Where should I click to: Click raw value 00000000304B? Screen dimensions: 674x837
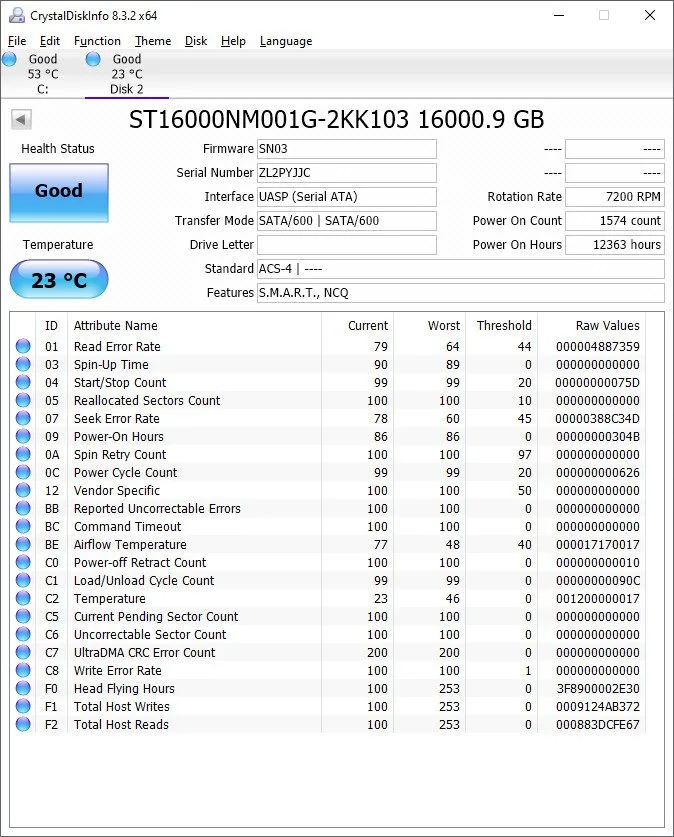[598, 437]
